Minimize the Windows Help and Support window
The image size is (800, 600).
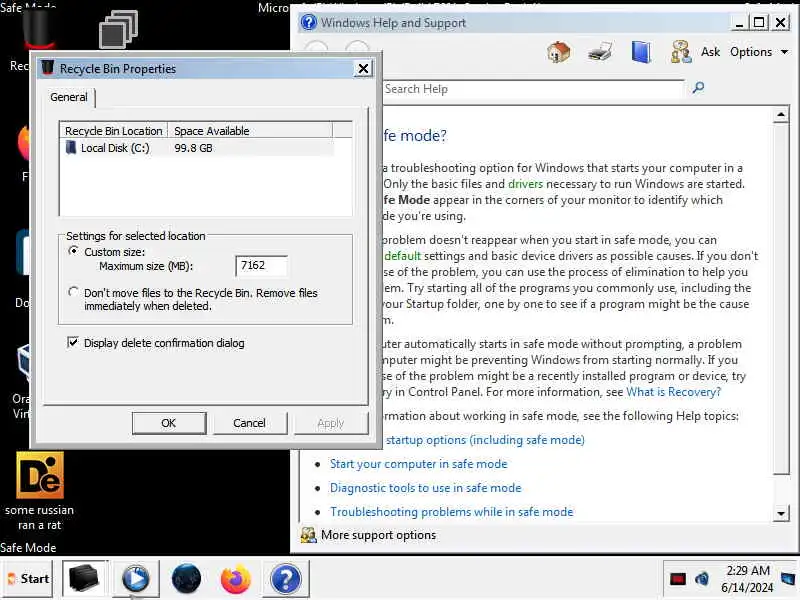(x=739, y=22)
